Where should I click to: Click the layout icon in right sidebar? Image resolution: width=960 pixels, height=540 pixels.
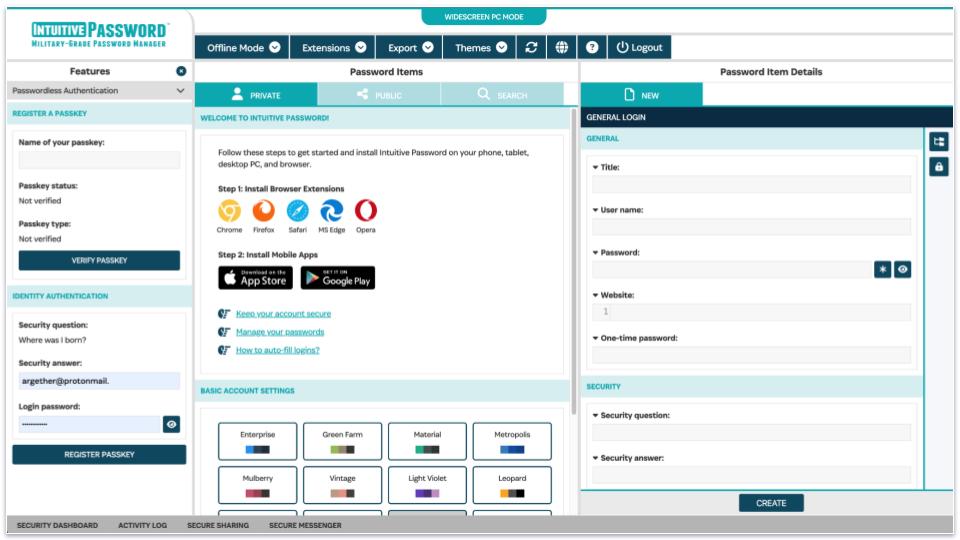point(939,142)
